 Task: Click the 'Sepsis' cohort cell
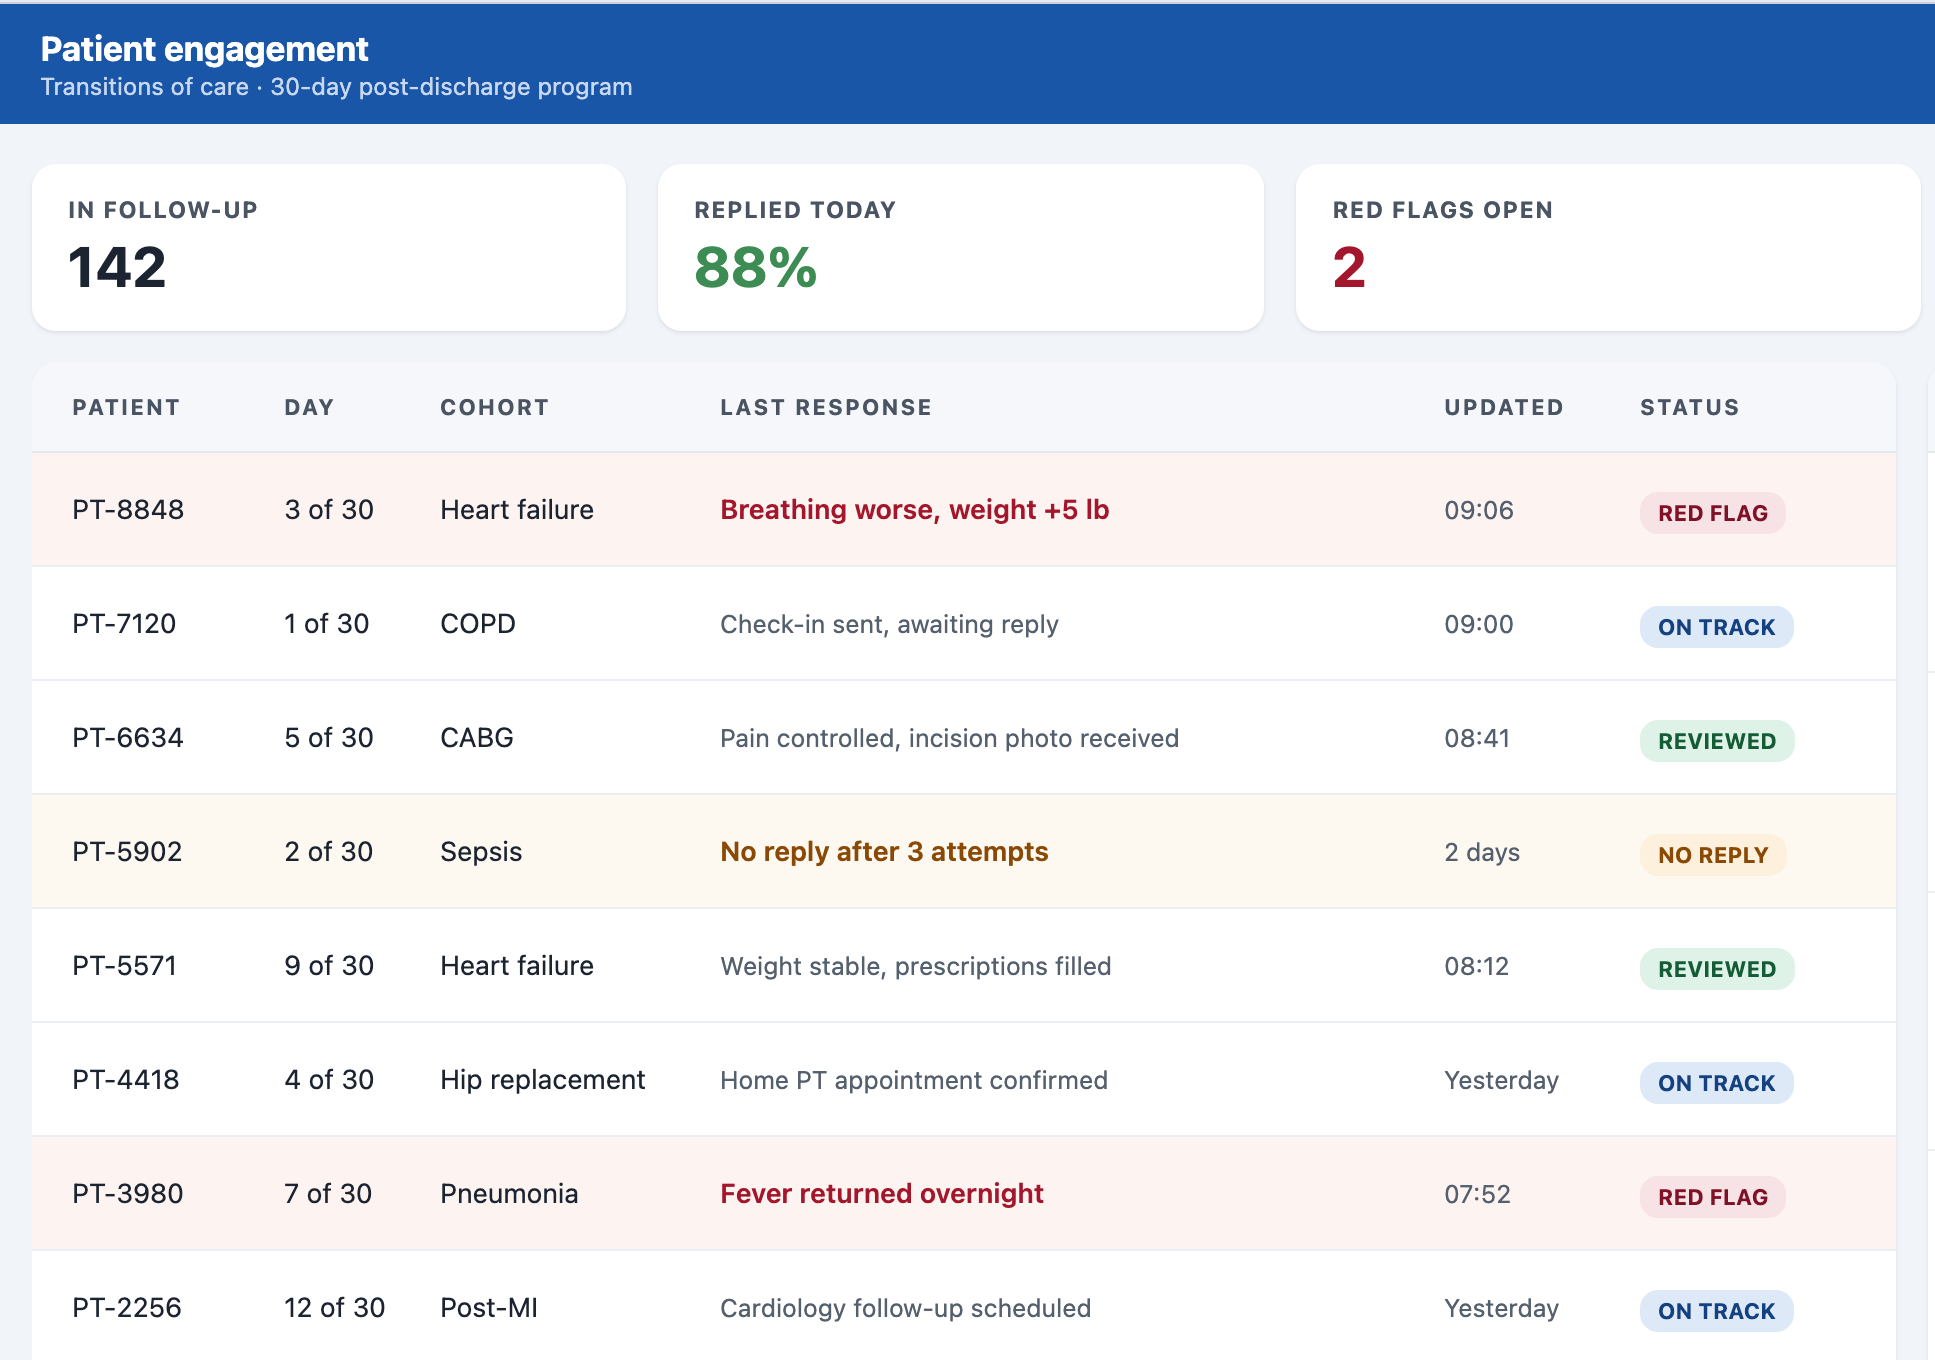(481, 852)
